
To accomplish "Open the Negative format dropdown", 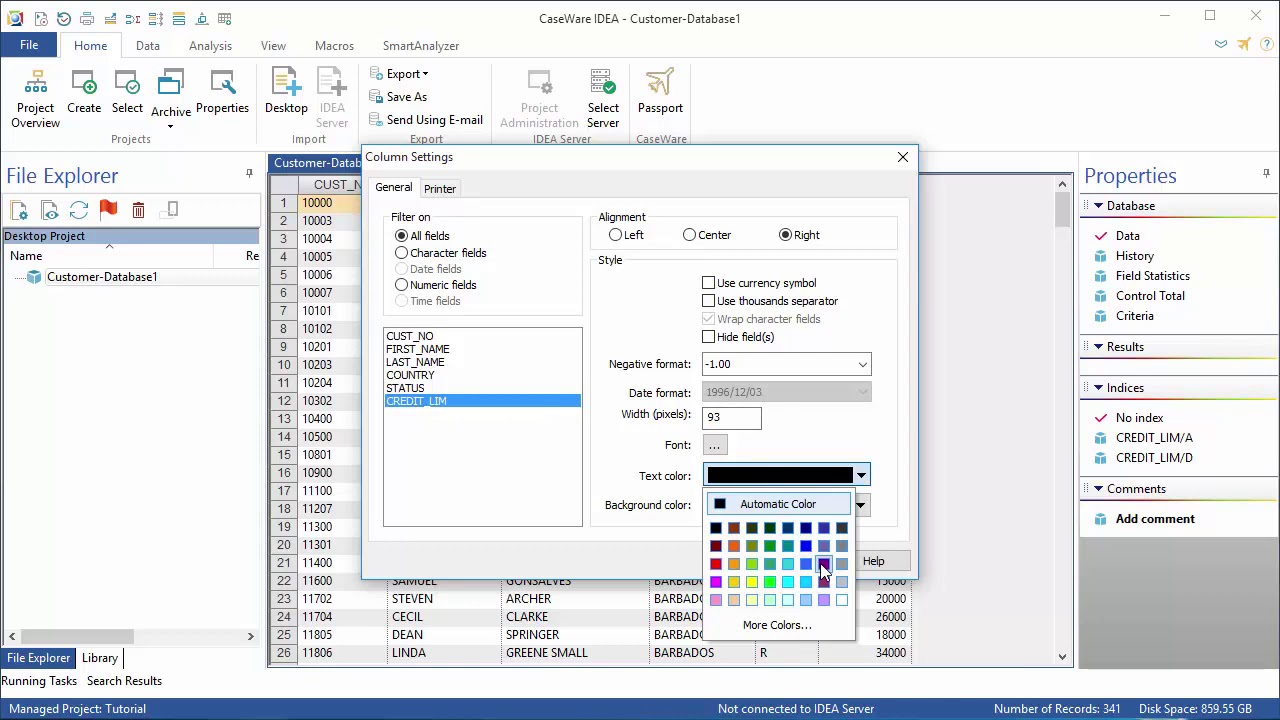I will click(x=862, y=364).
